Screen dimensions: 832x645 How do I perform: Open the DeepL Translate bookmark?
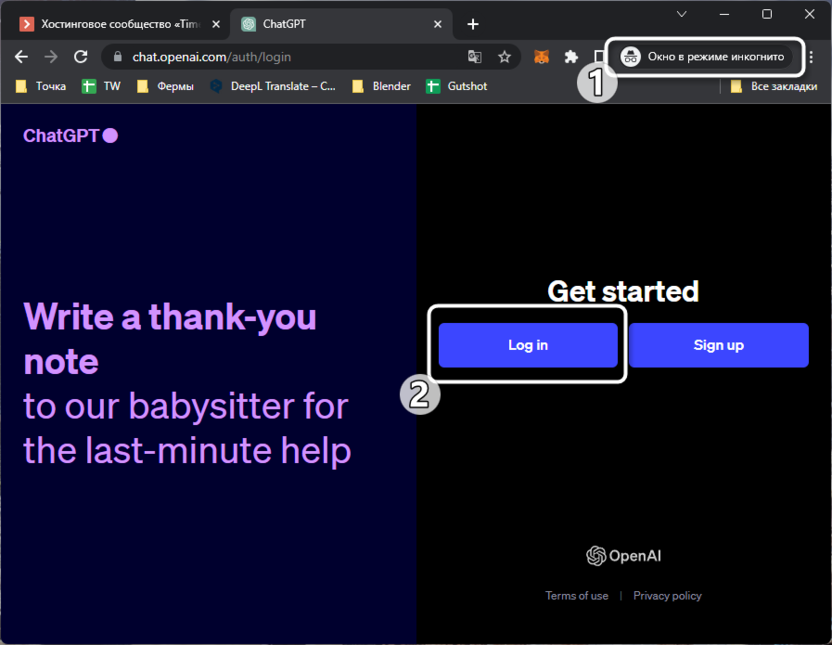pyautogui.click(x=273, y=86)
